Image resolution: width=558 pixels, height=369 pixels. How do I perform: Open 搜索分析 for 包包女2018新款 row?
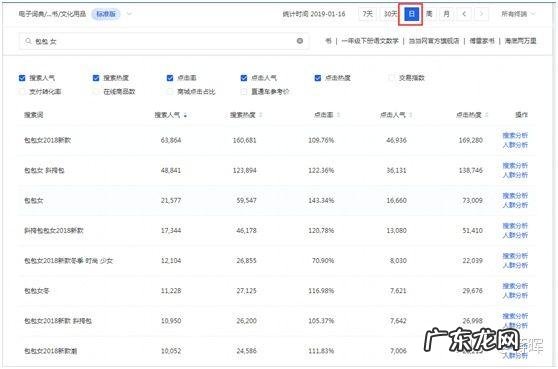coord(515,136)
